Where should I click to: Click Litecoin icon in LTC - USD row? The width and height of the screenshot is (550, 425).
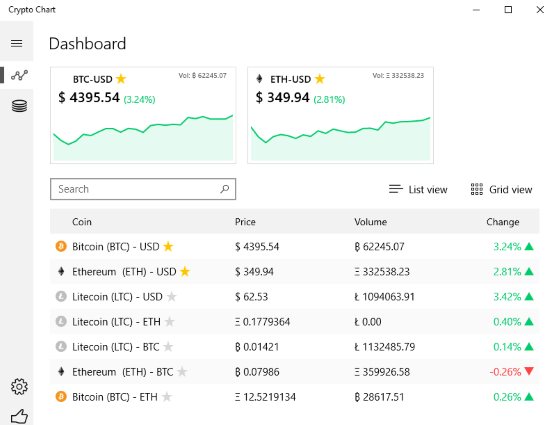(61, 297)
